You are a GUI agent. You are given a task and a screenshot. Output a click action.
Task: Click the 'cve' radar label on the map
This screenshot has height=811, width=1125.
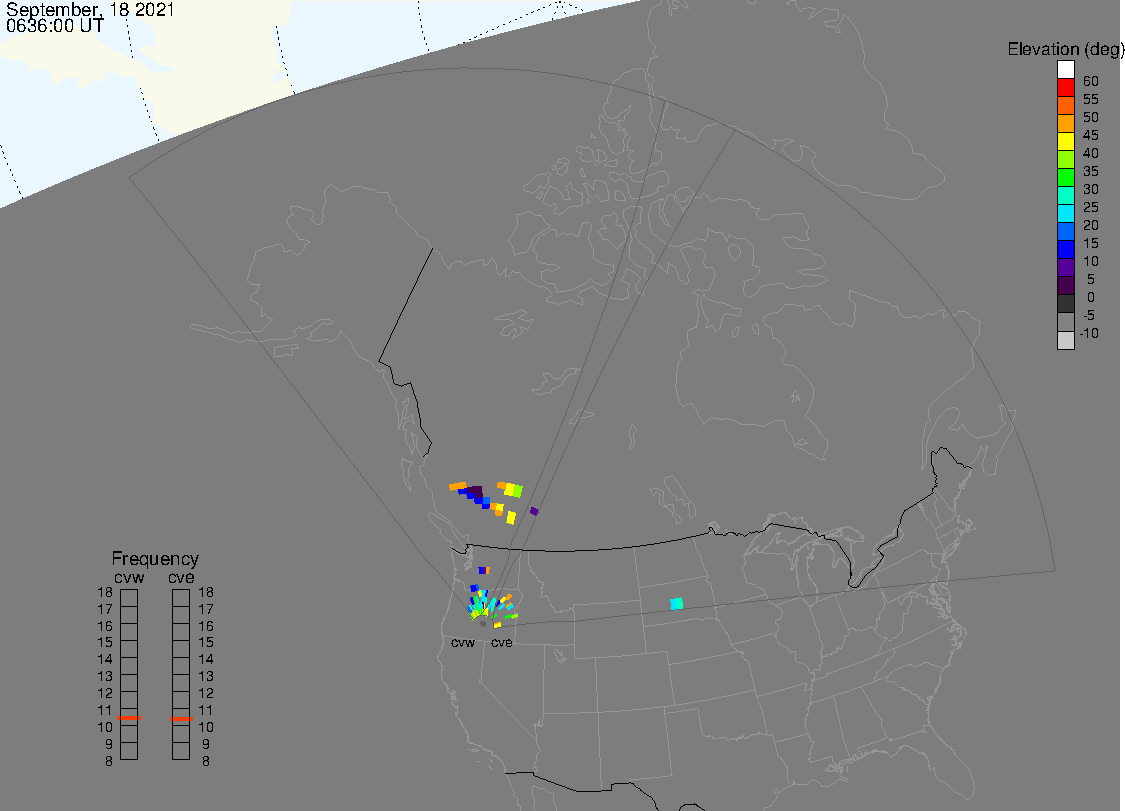click(502, 643)
